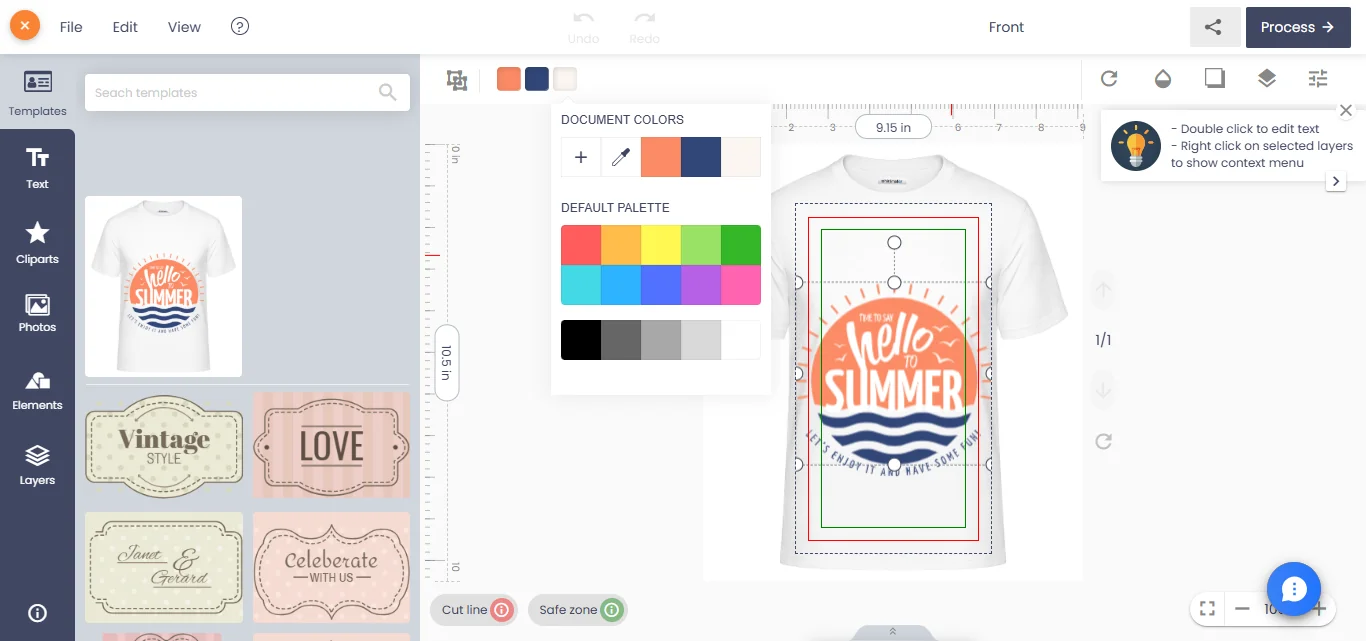
Task: Open the Edit menu
Action: pyautogui.click(x=125, y=27)
